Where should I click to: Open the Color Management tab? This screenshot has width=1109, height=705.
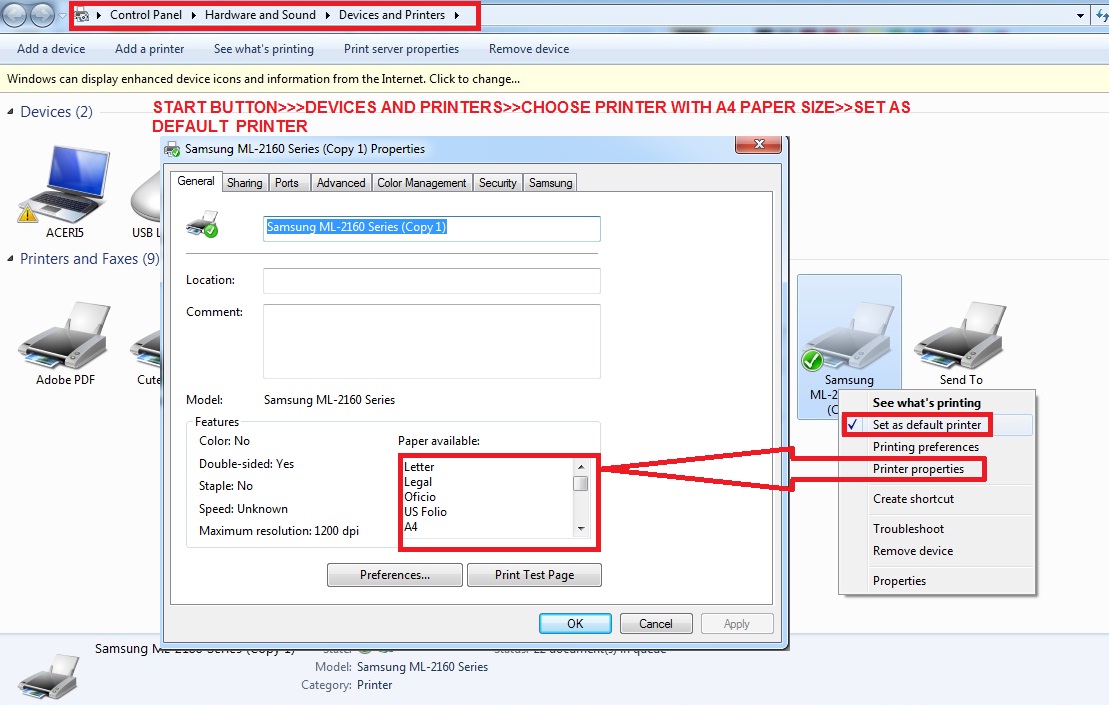pos(421,183)
